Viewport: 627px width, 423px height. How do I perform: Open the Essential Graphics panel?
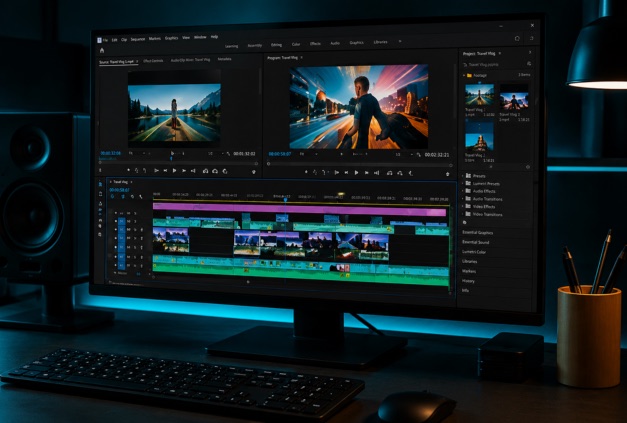point(477,232)
